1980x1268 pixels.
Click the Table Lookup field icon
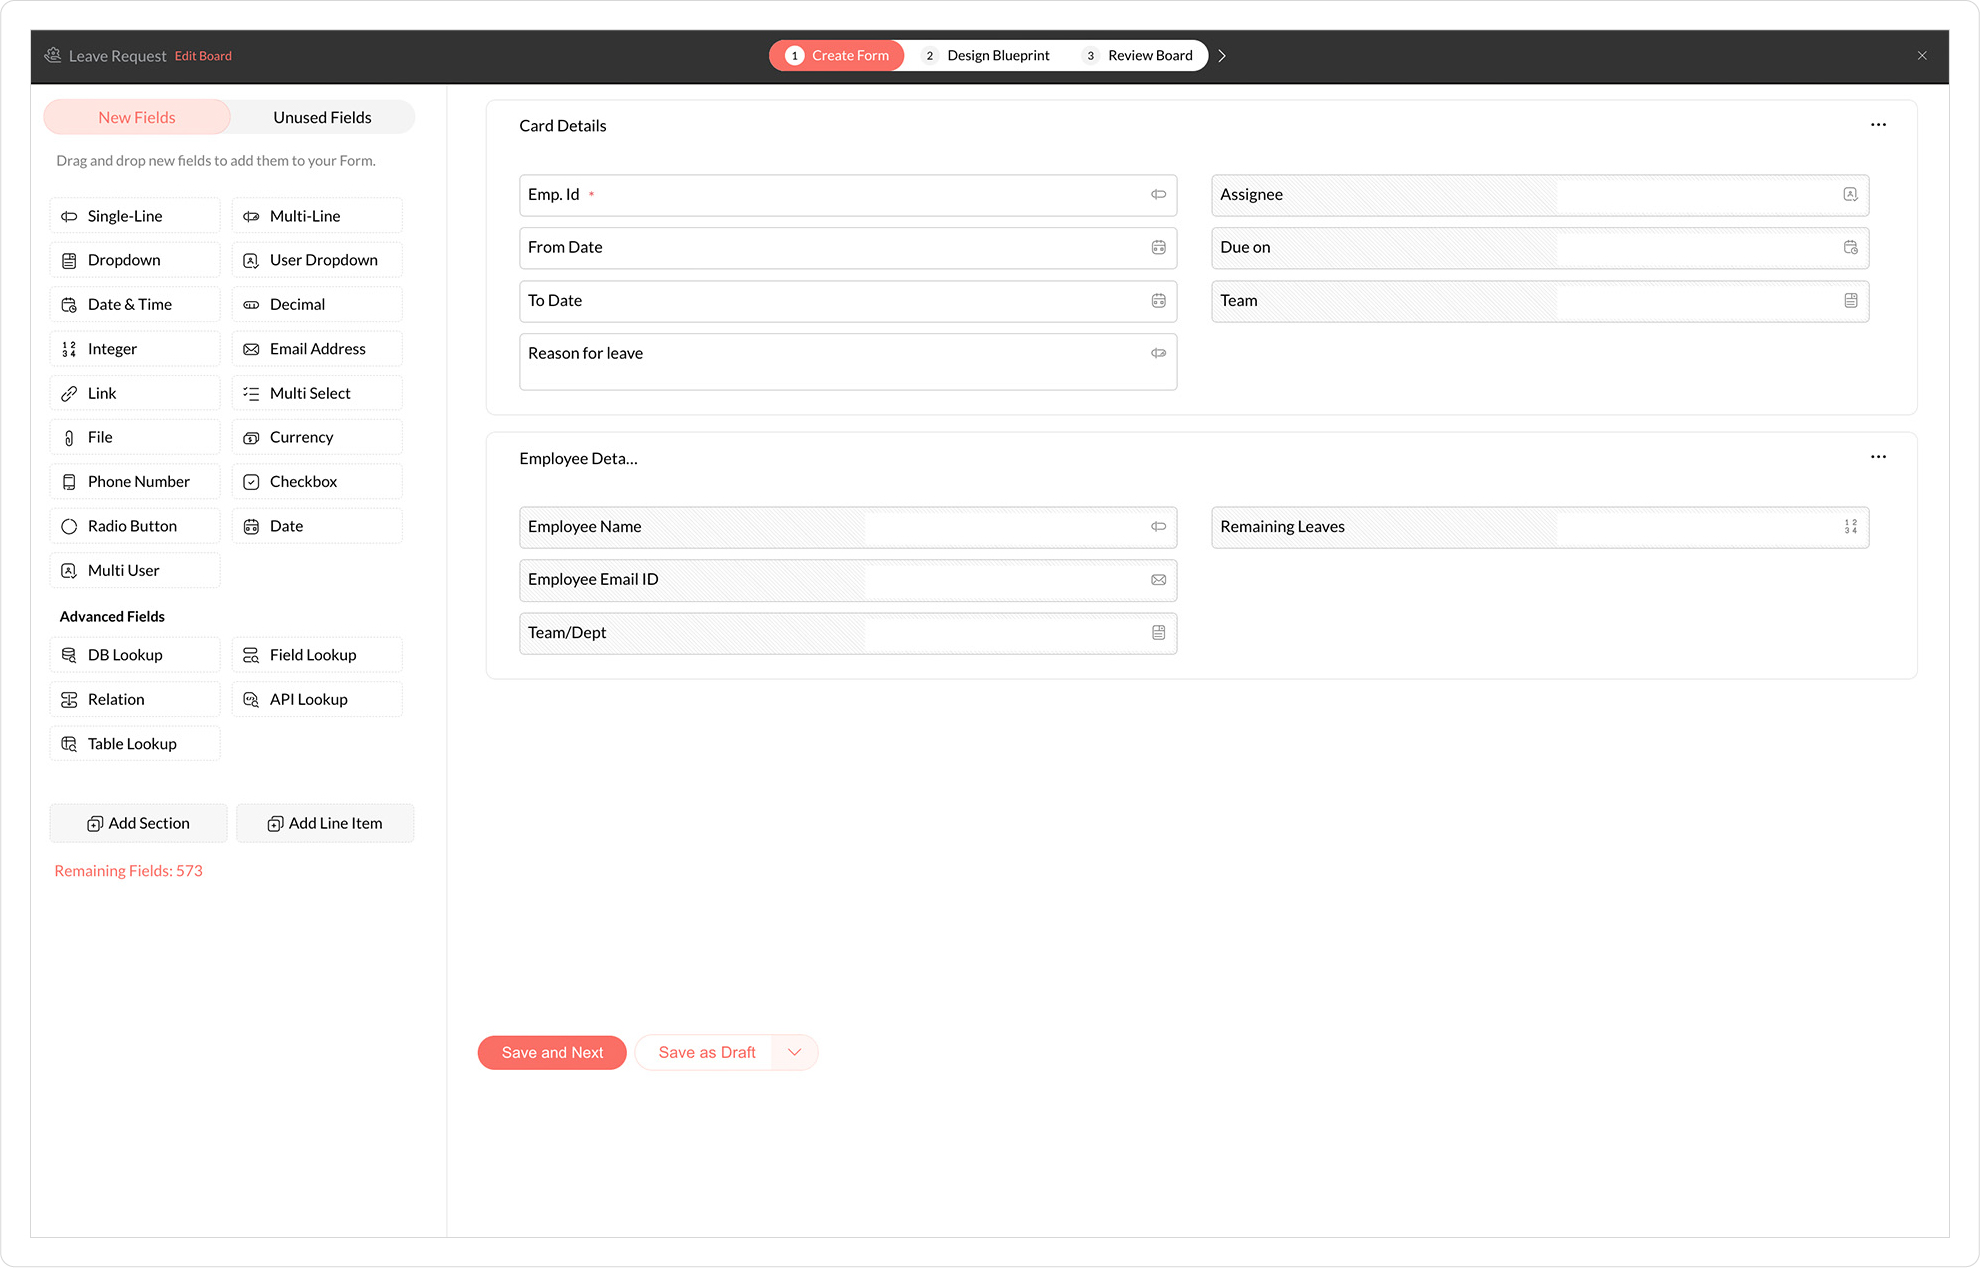69,744
